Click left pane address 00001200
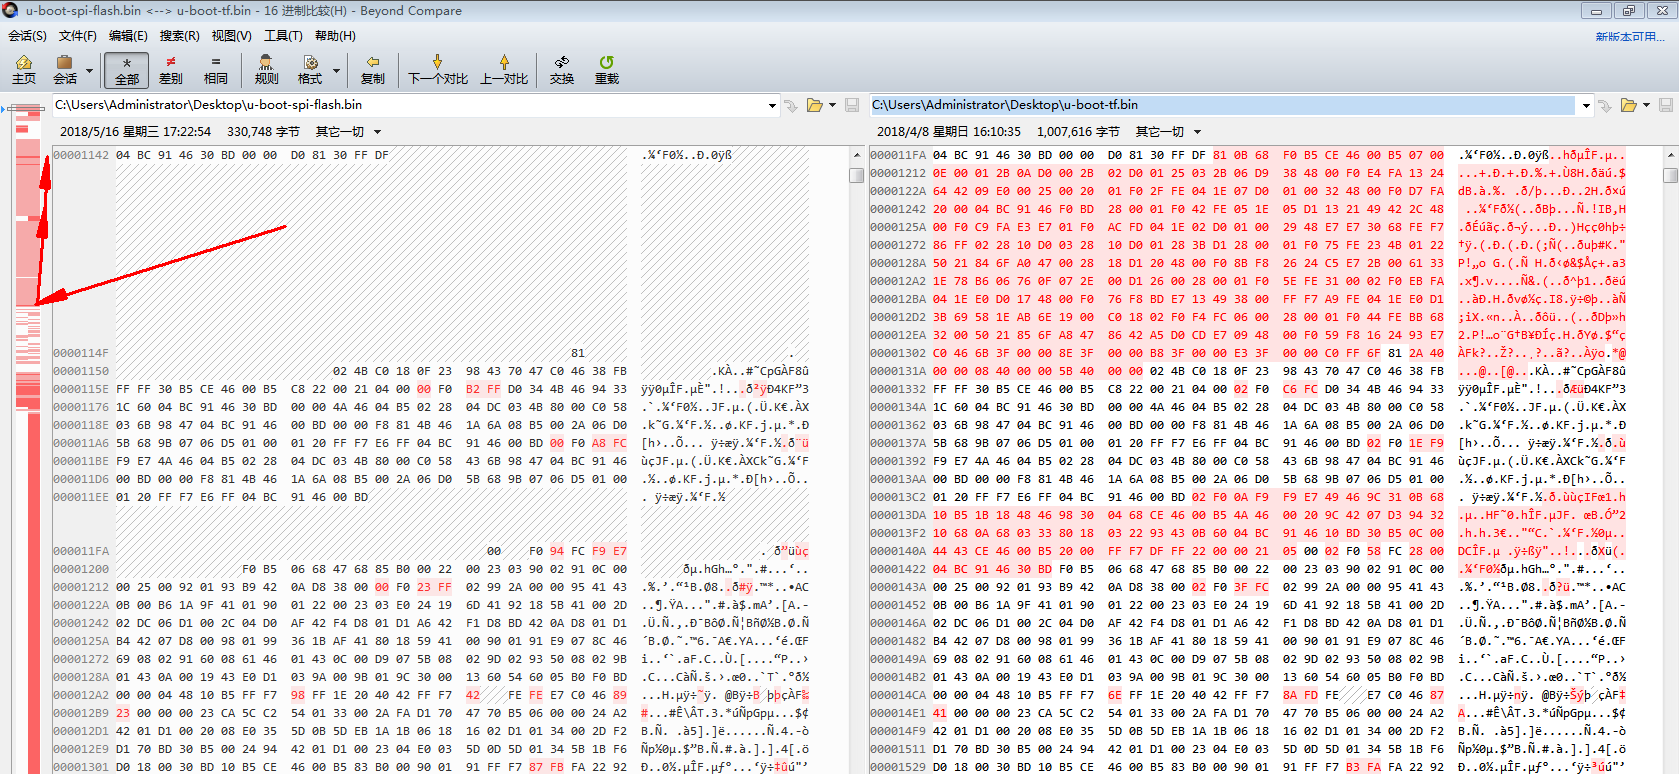1679x774 pixels. 81,569
